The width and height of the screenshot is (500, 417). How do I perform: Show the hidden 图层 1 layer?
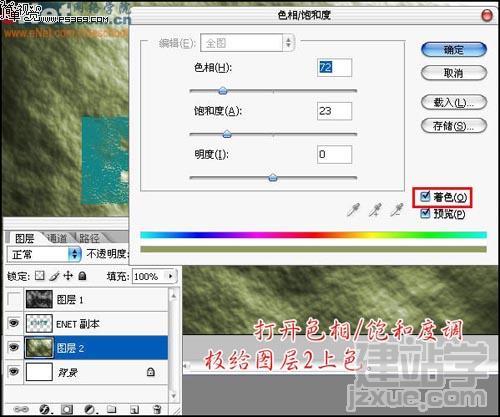point(14,299)
